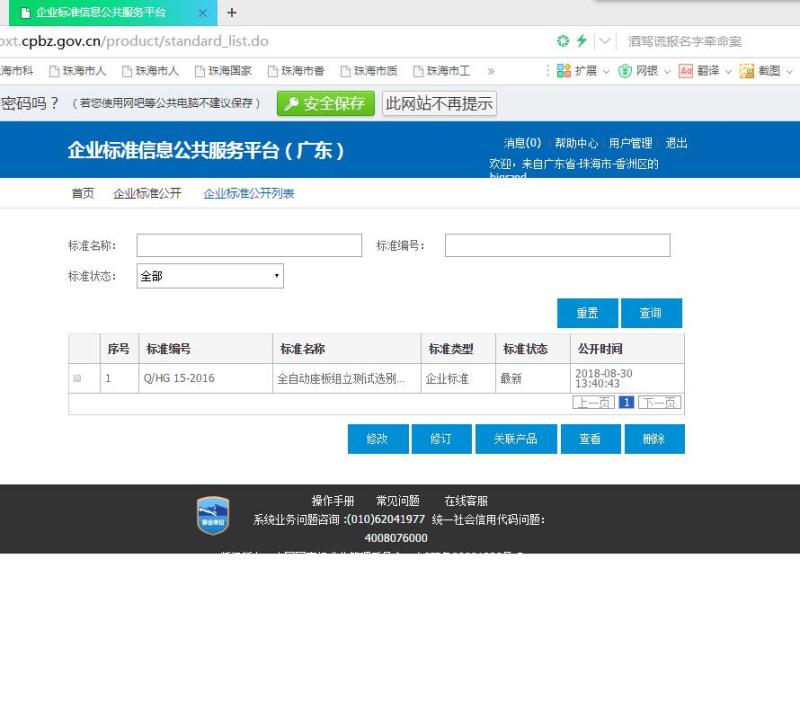The width and height of the screenshot is (800, 701).
Task: Open the 在线客服 online support link
Action: coord(466,501)
